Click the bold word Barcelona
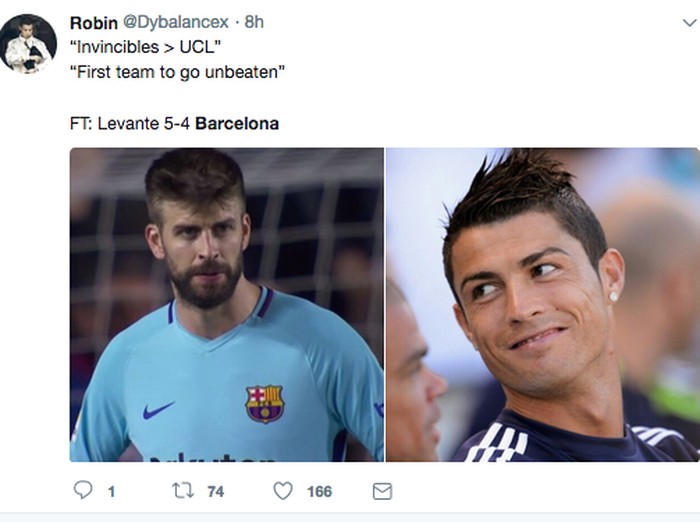Screen dimensions: 700x522 [237, 123]
